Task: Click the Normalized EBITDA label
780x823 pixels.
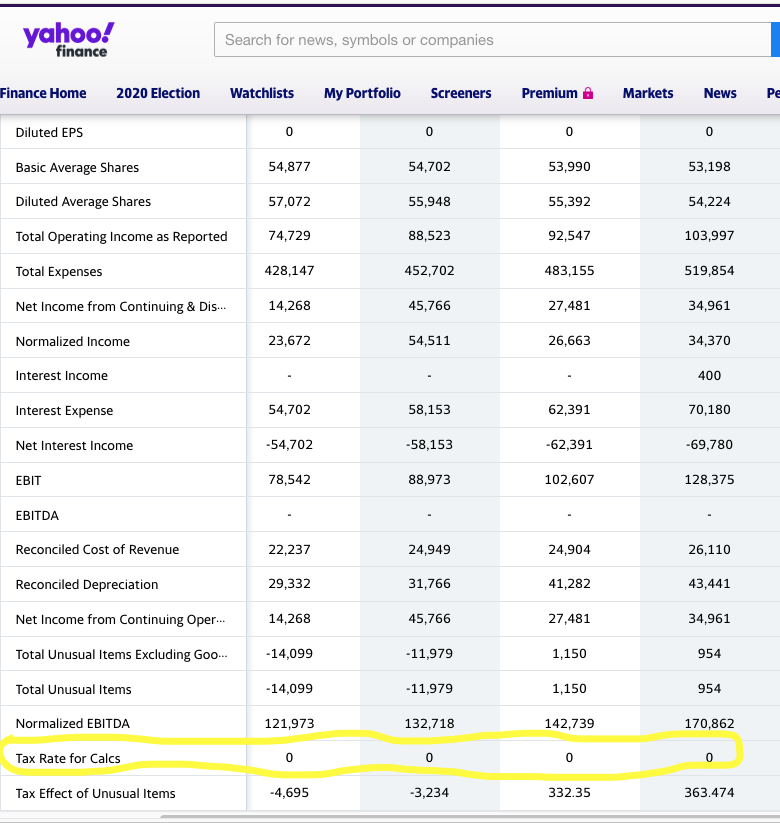Action: (72, 724)
